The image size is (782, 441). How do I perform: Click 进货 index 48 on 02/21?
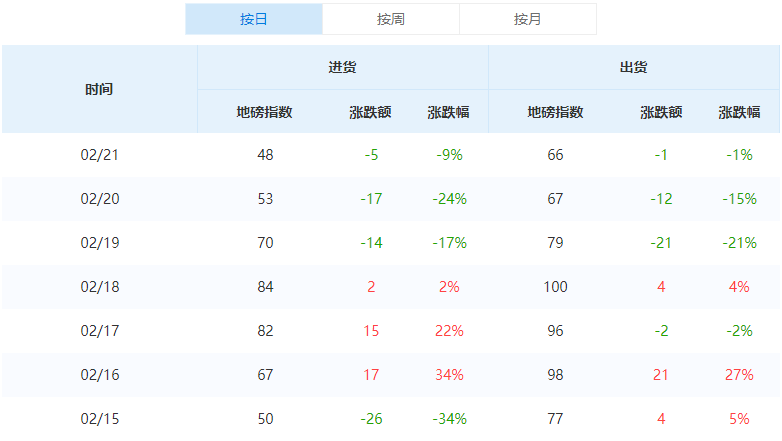click(265, 155)
